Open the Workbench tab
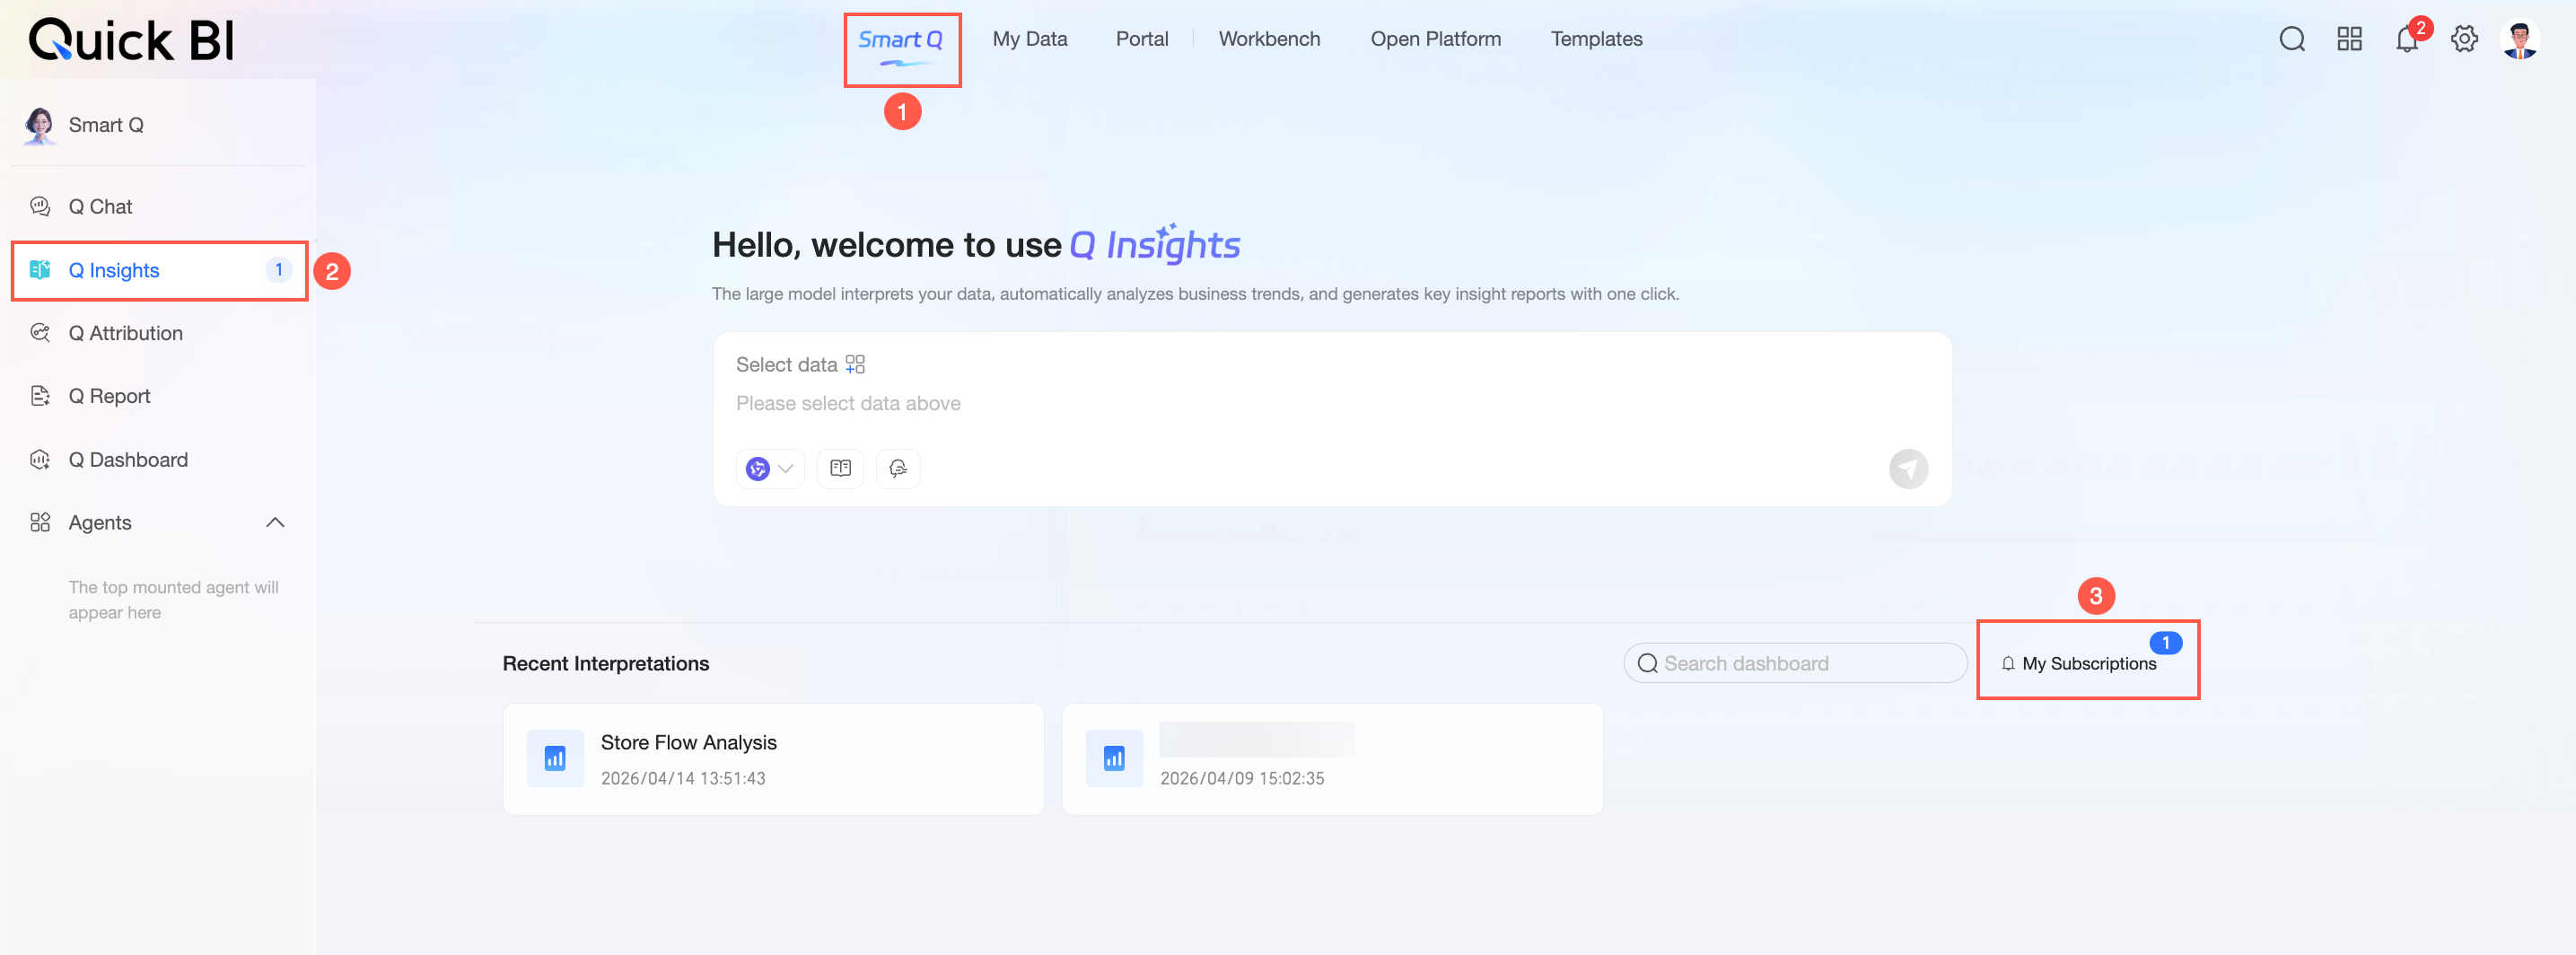The width and height of the screenshot is (2576, 955). tap(1269, 39)
